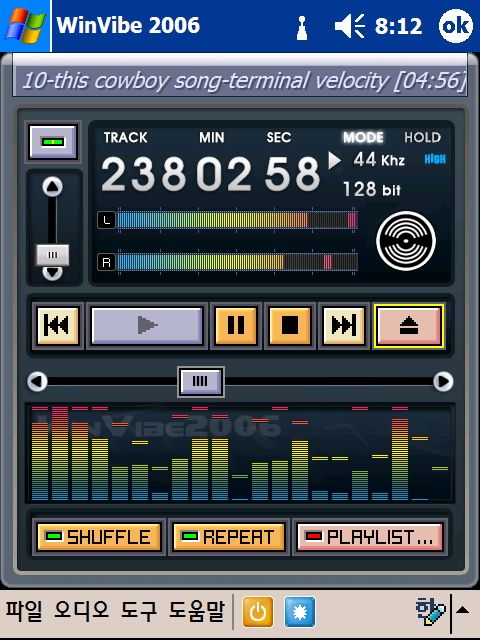Click the seconds display showing 58
This screenshot has width=480, height=640.
292,175
